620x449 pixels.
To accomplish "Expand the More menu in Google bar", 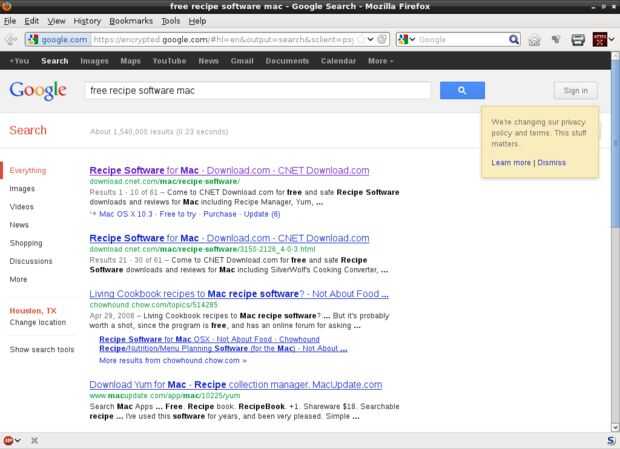I will pos(380,61).
